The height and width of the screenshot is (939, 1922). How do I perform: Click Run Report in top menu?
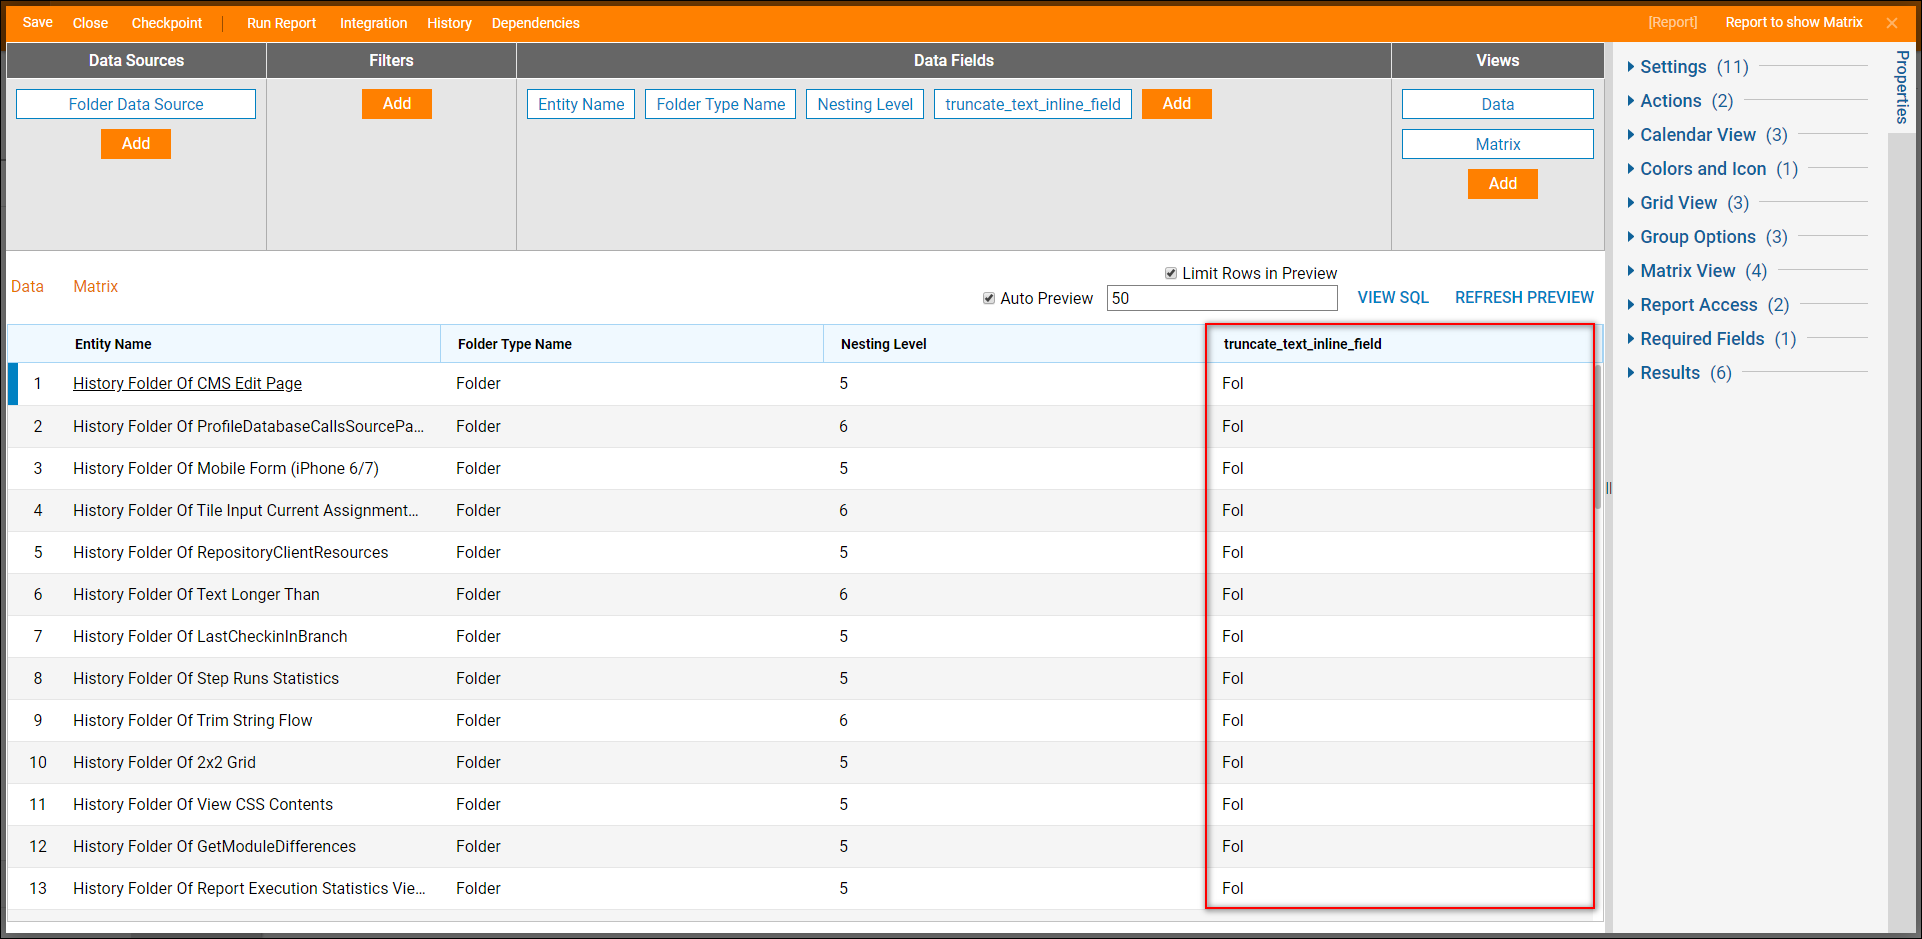[x=281, y=23]
